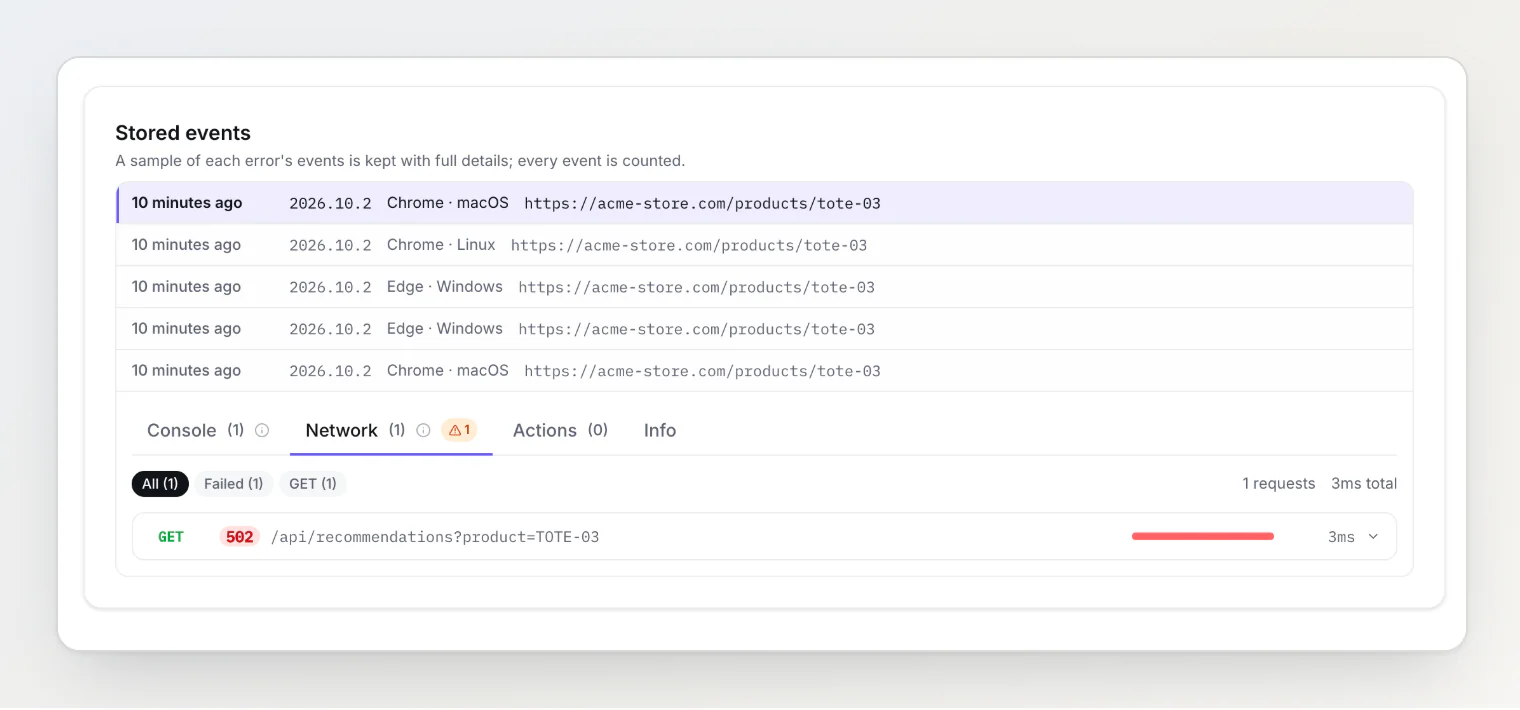The width and height of the screenshot is (1520, 710).
Task: Click the URL in the Chrome · Linux row
Action: [689, 246]
